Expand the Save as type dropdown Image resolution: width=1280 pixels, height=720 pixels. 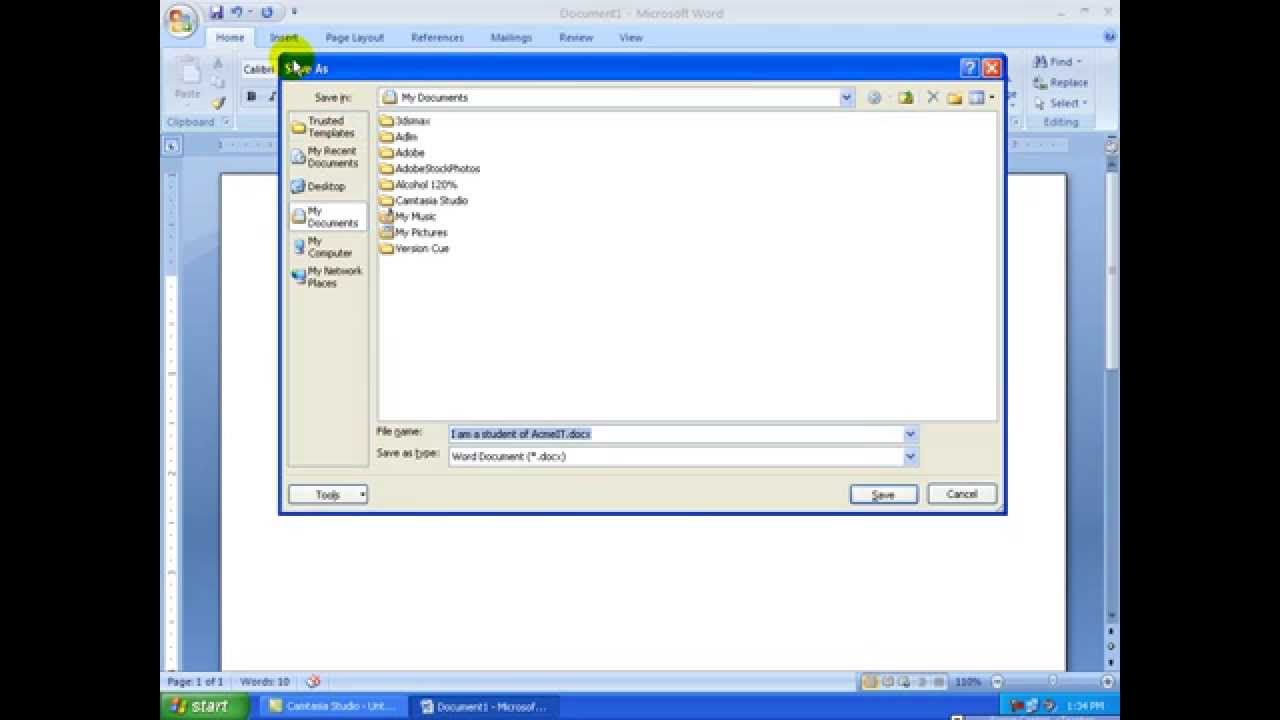pos(910,456)
